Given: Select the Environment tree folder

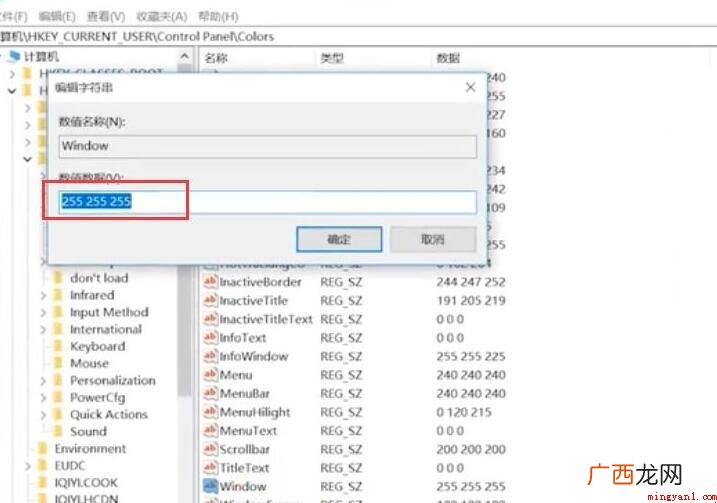Looking at the screenshot, I should (90, 449).
